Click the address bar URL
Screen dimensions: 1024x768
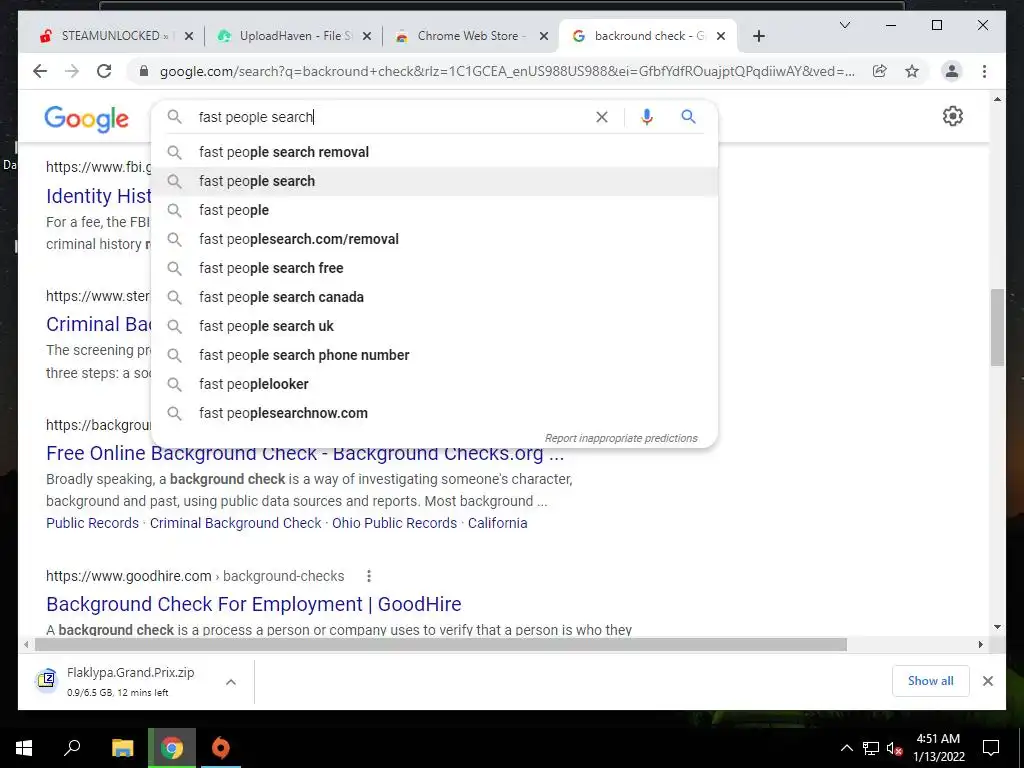[507, 71]
